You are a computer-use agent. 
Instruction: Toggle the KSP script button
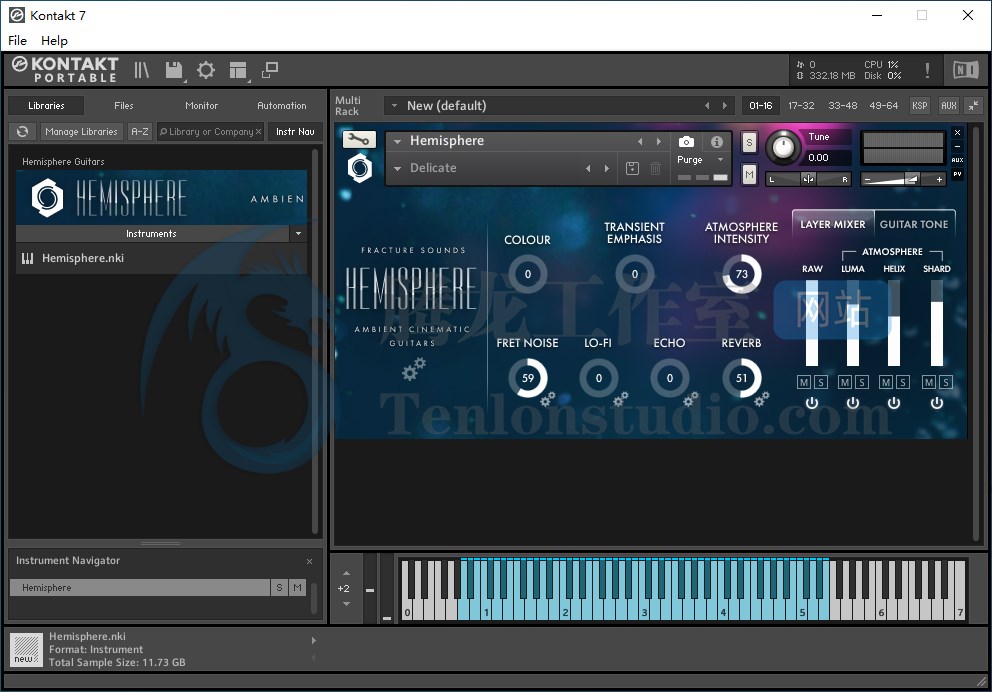tap(920, 106)
